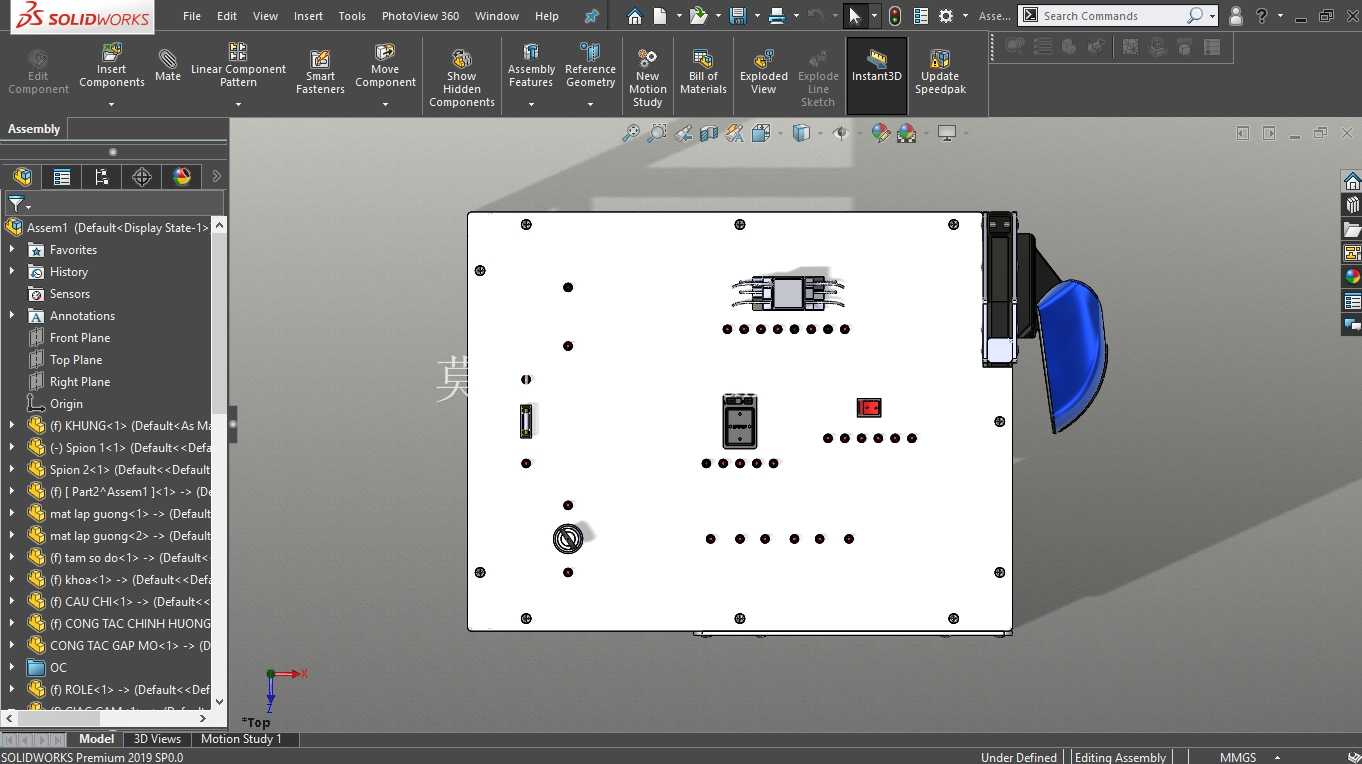This screenshot has width=1362, height=764.
Task: Open the DisplayManager color ball tab
Action: 182,177
